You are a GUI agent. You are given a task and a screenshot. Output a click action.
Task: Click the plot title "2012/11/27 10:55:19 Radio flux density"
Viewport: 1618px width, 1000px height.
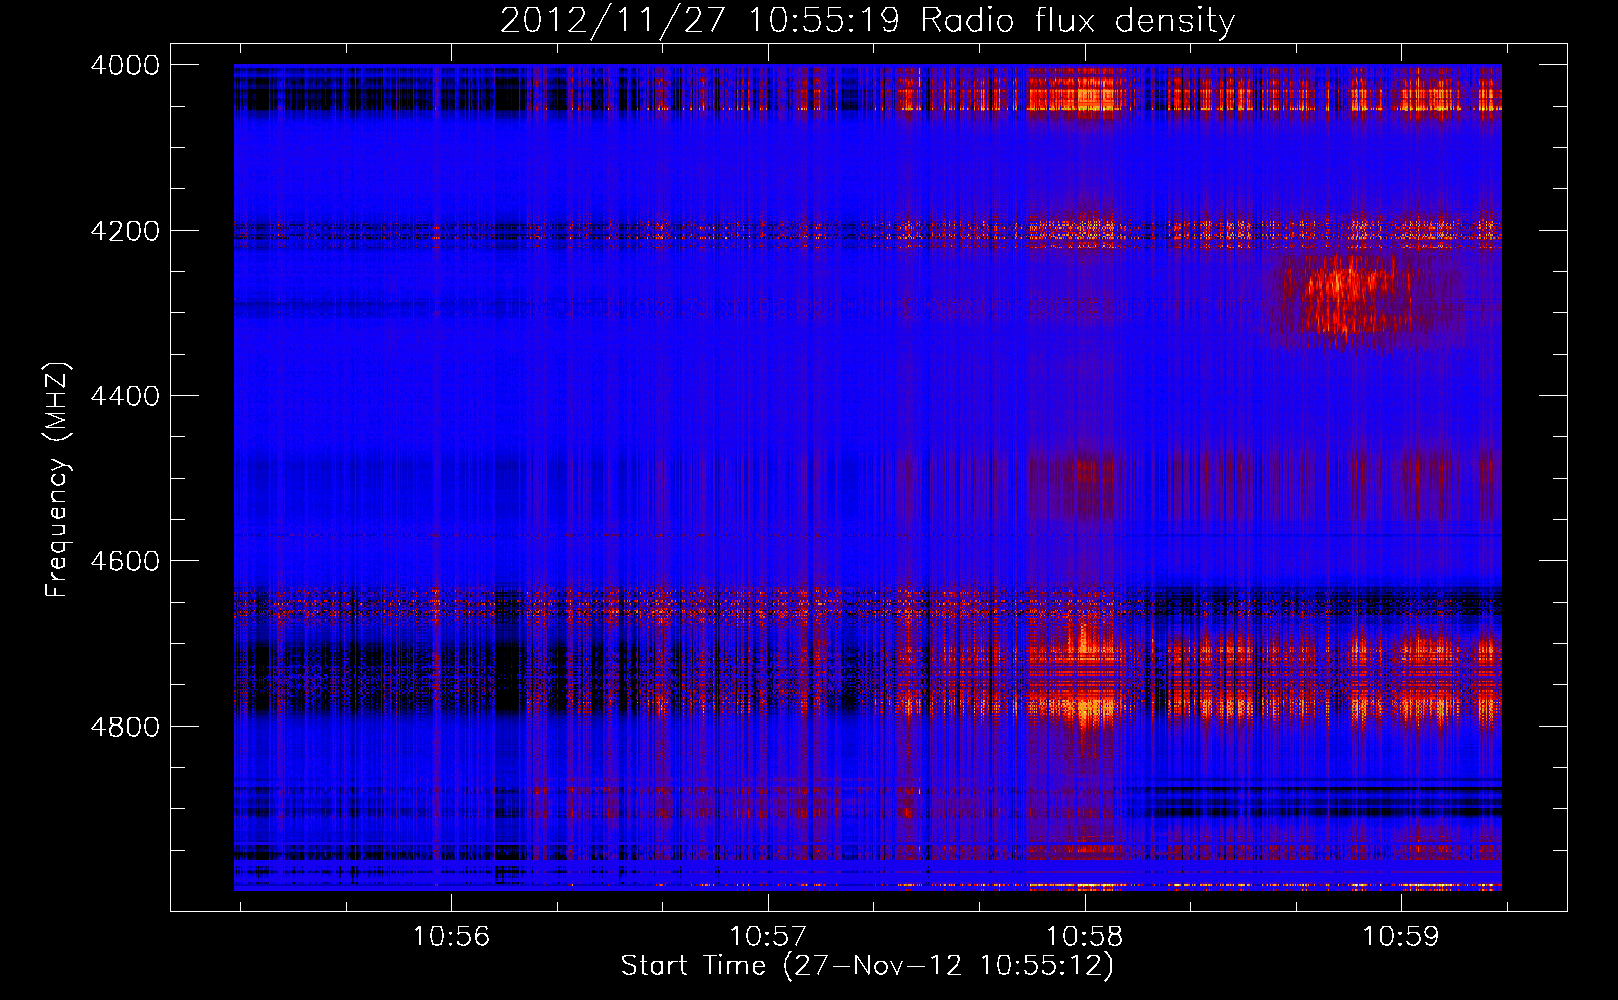[x=867, y=20]
